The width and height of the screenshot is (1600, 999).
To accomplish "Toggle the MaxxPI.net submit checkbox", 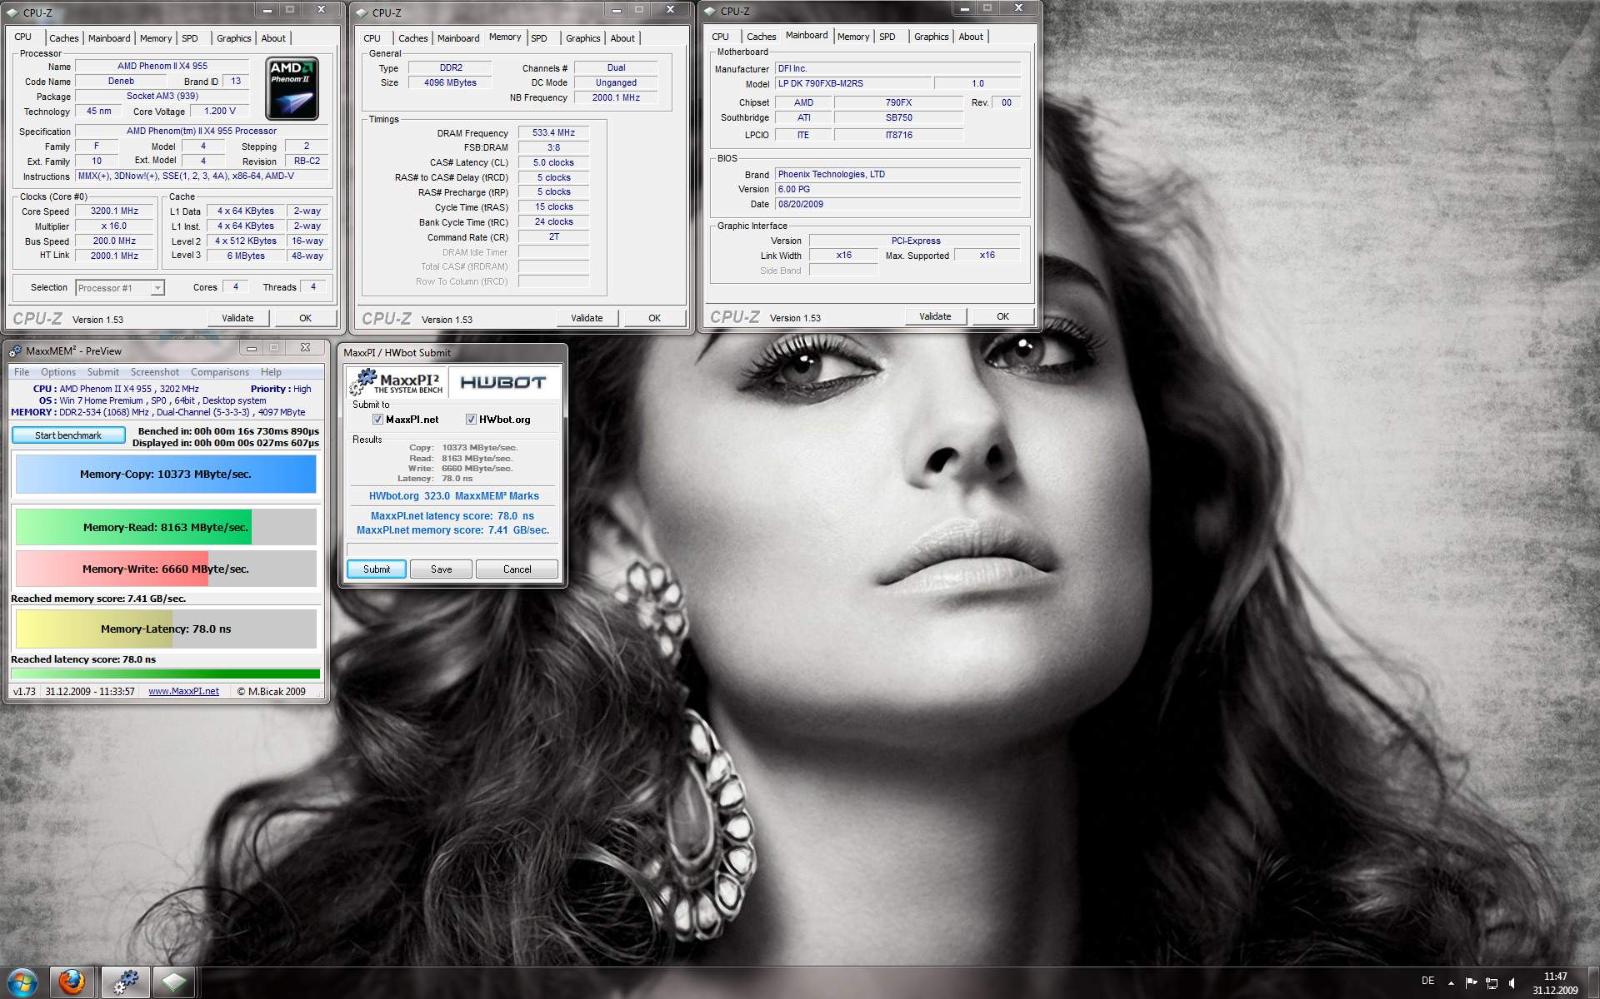I will pos(378,420).
